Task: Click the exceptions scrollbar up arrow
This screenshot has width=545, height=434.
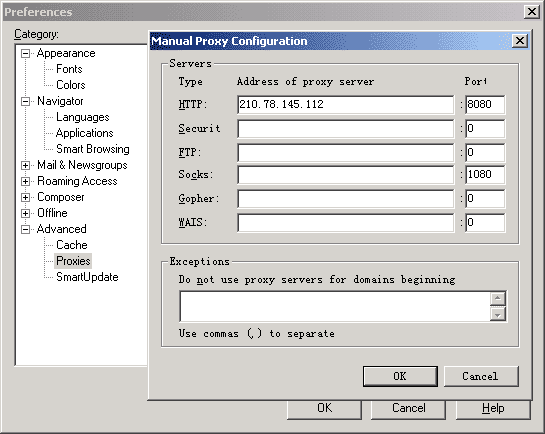Action: coord(498,298)
